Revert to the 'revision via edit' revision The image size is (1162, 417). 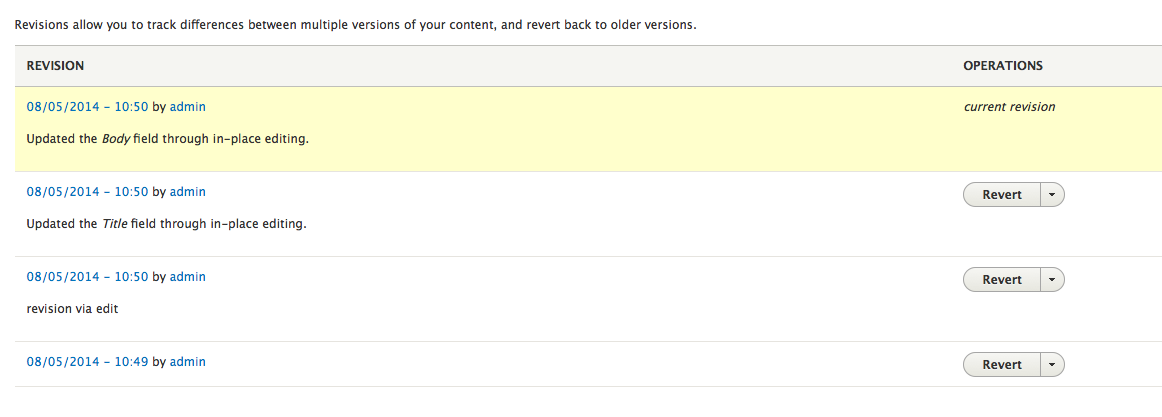pyautogui.click(x=1001, y=280)
